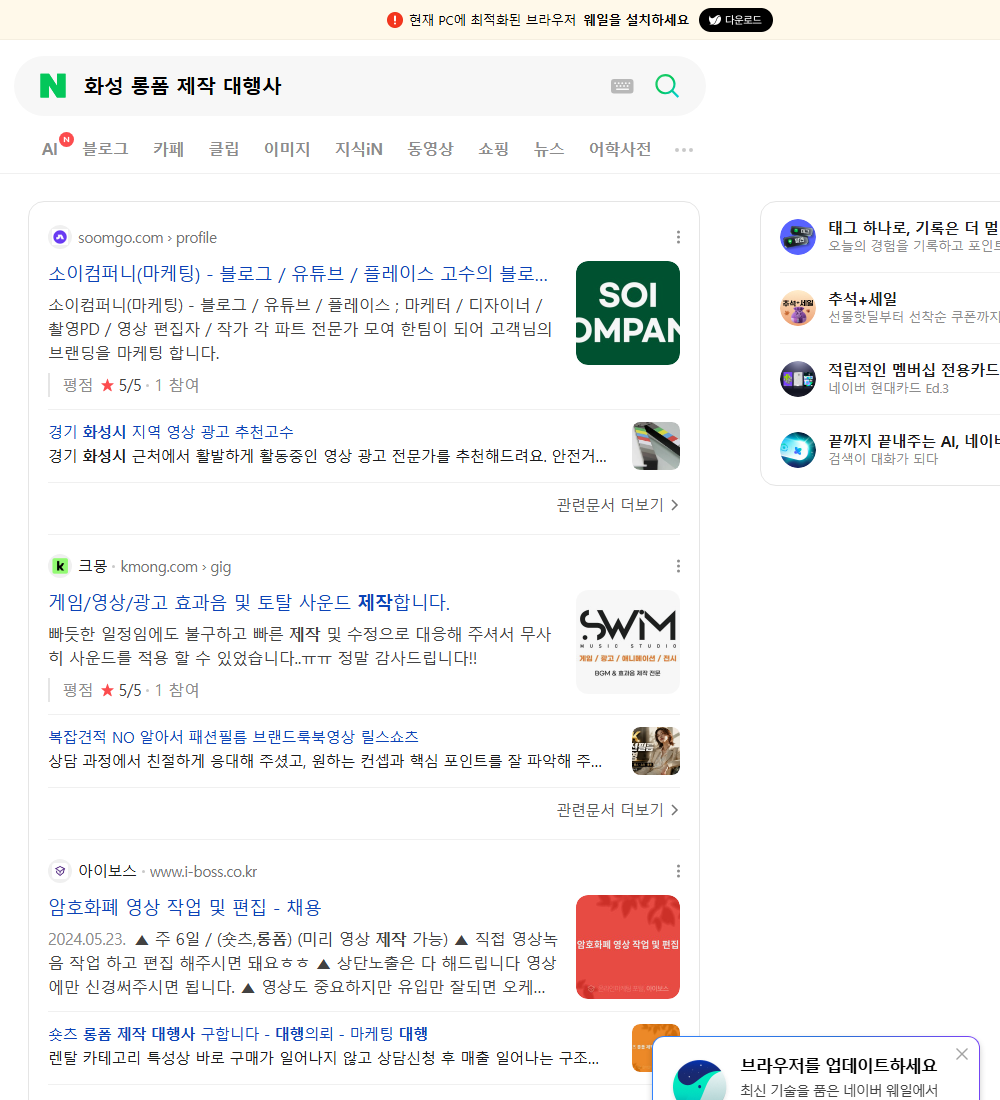This screenshot has width=1000, height=1100.
Task: Open the kmong.com › gig source link
Action: coord(175,567)
